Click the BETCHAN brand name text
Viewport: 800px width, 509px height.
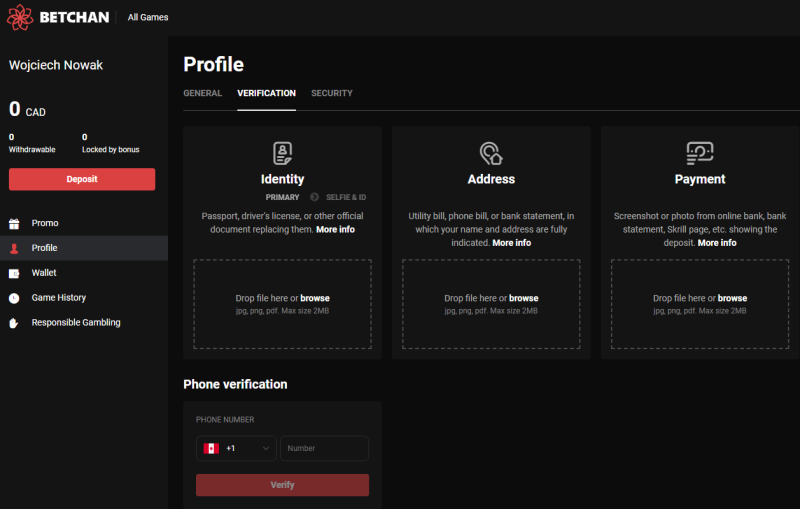(x=74, y=17)
